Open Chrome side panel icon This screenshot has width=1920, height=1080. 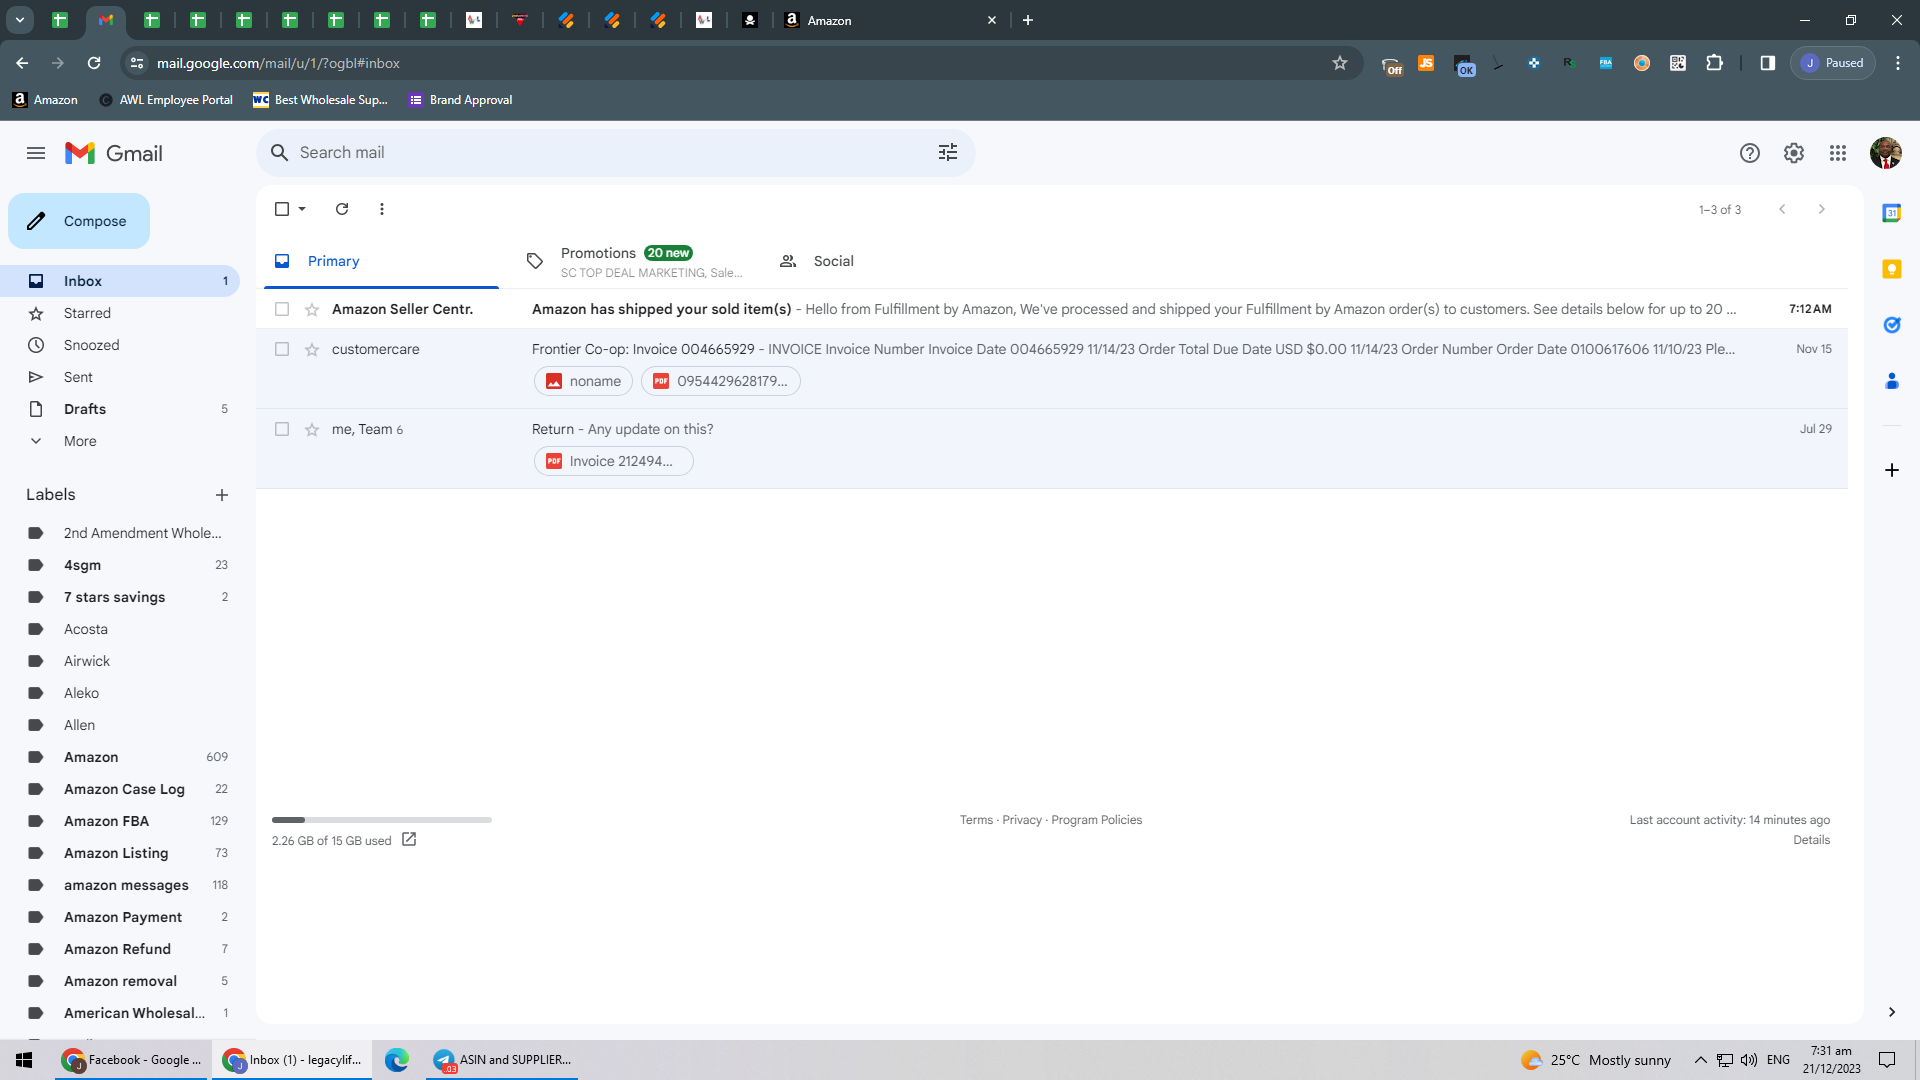[x=1767, y=63]
